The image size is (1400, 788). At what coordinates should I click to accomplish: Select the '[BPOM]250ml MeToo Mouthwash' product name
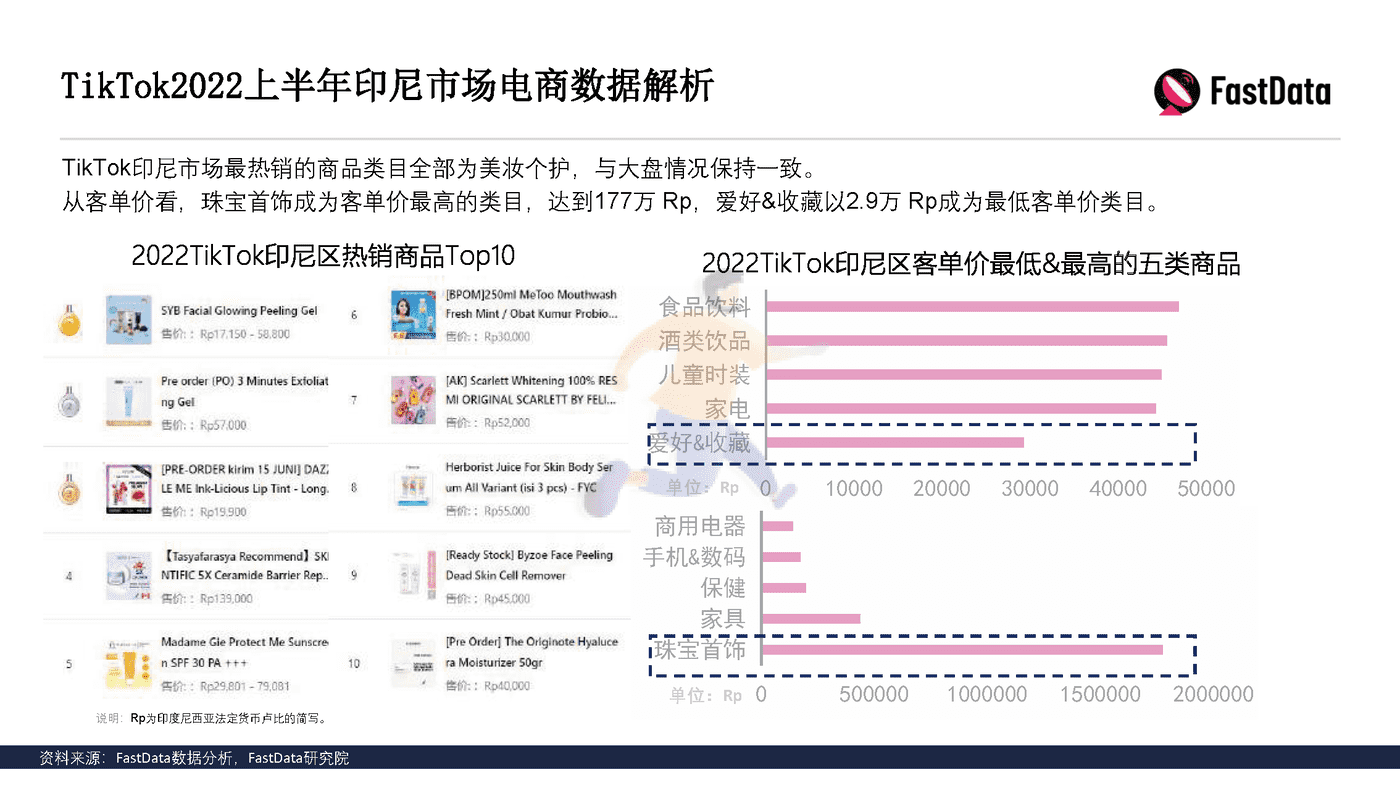tap(531, 304)
